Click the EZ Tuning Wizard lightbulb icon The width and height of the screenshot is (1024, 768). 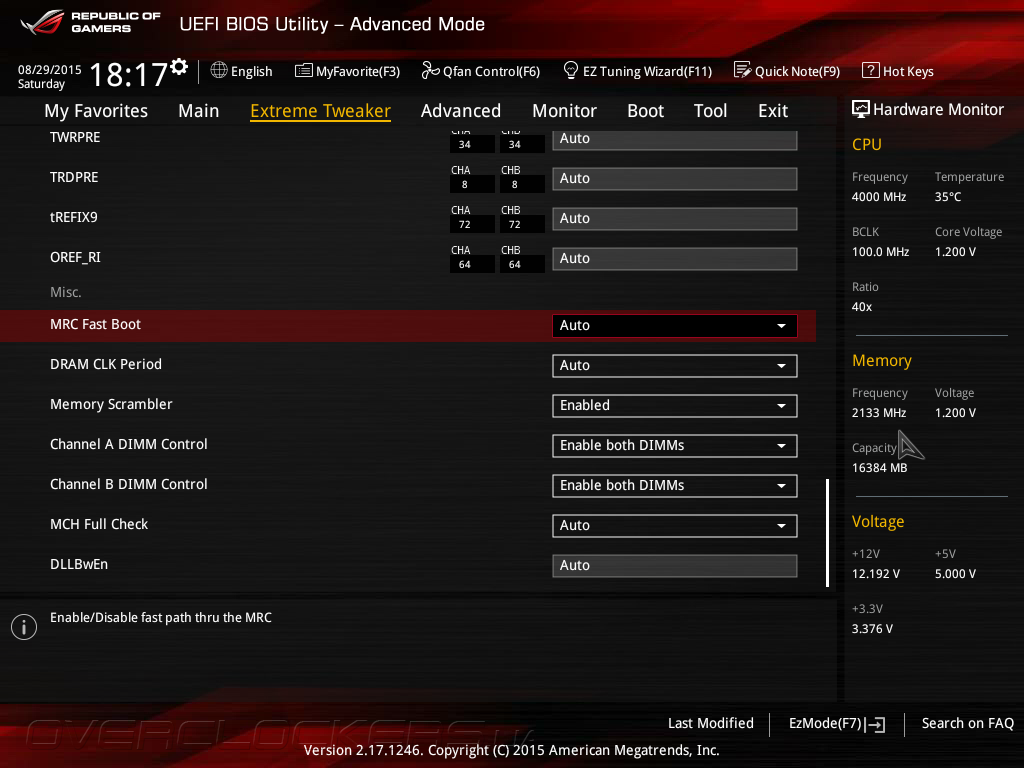(x=571, y=70)
